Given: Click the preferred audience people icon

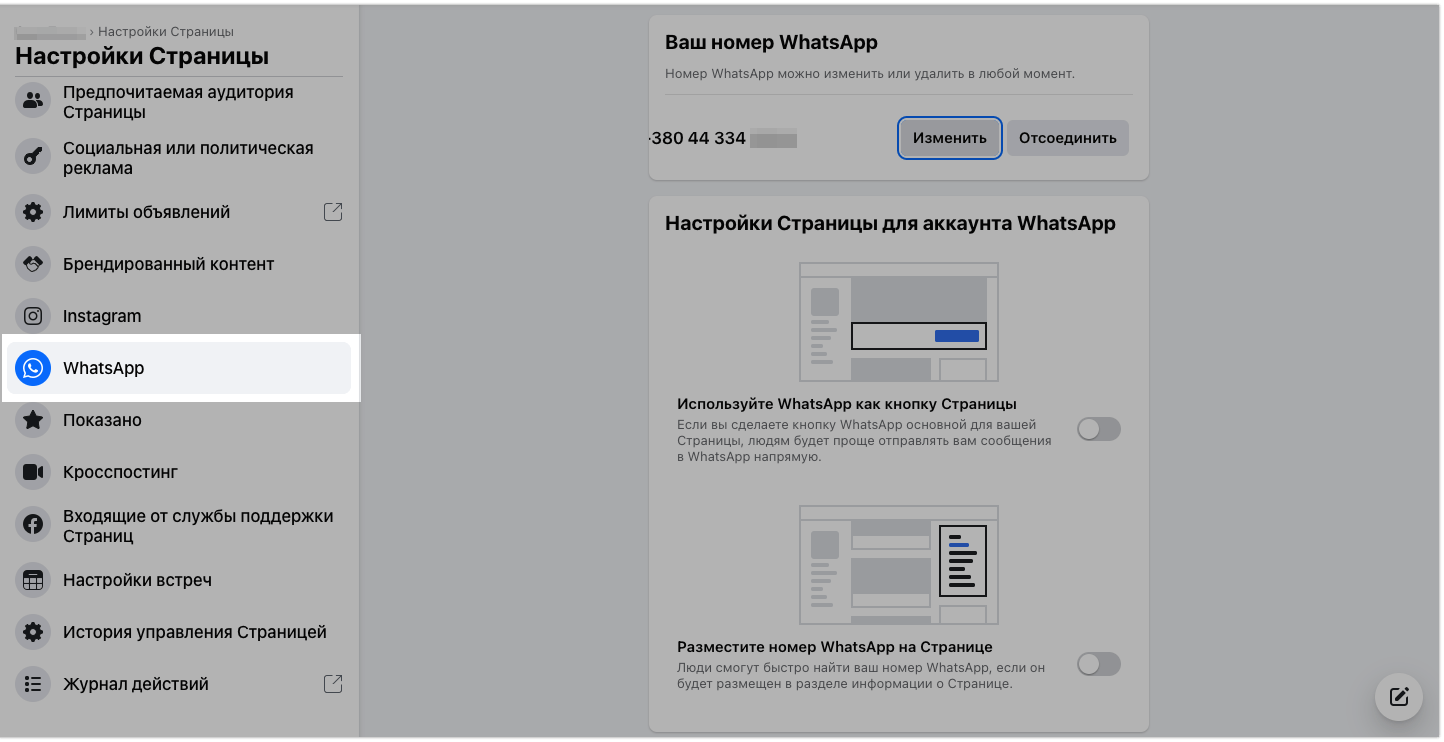Looking at the screenshot, I should coord(33,100).
